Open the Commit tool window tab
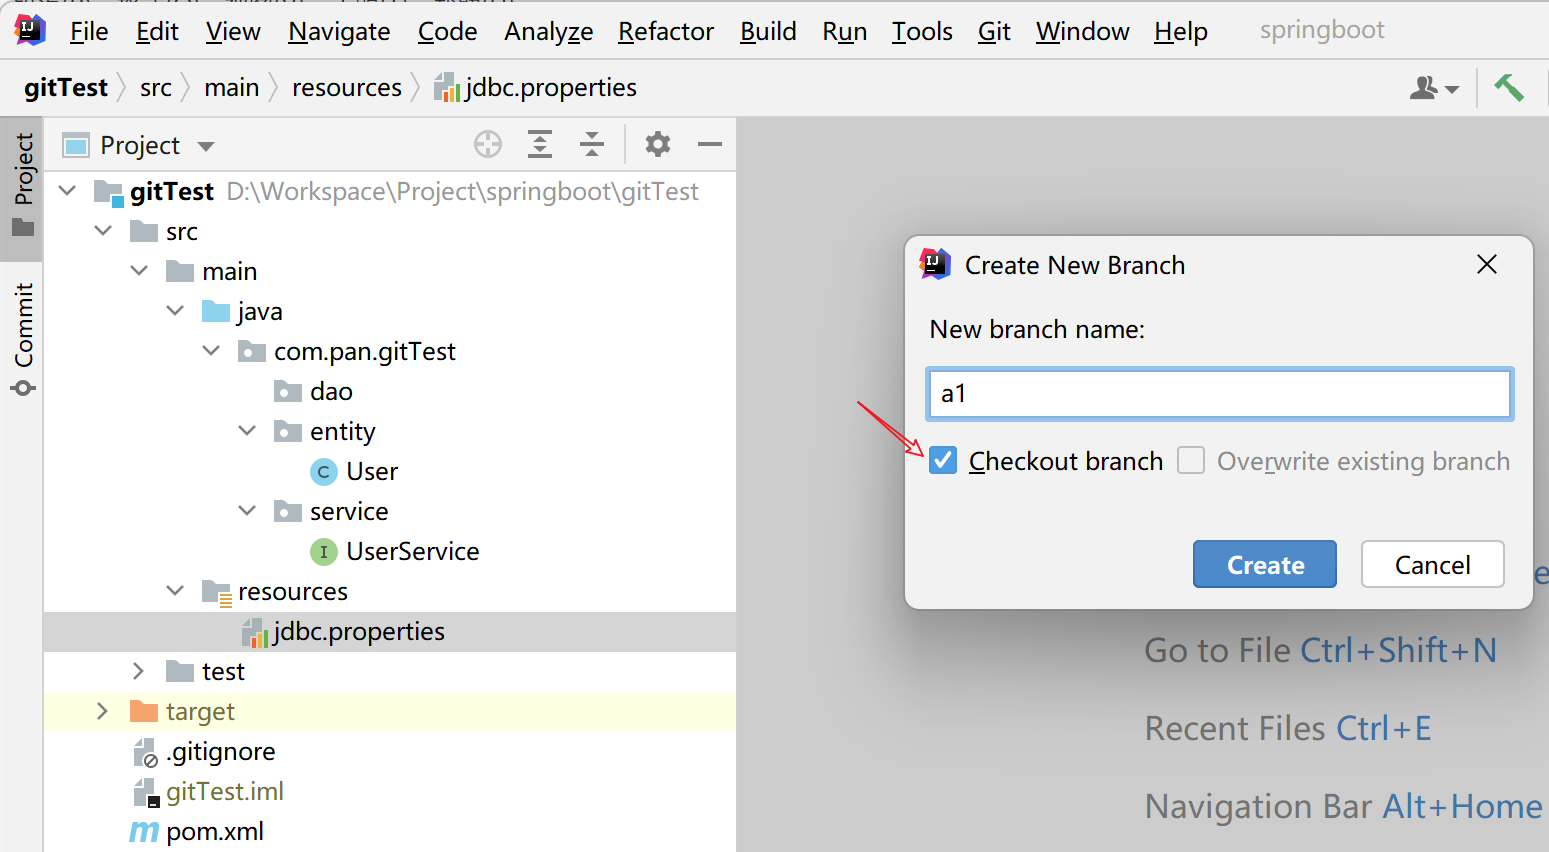Image resolution: width=1549 pixels, height=852 pixels. pos(23,339)
